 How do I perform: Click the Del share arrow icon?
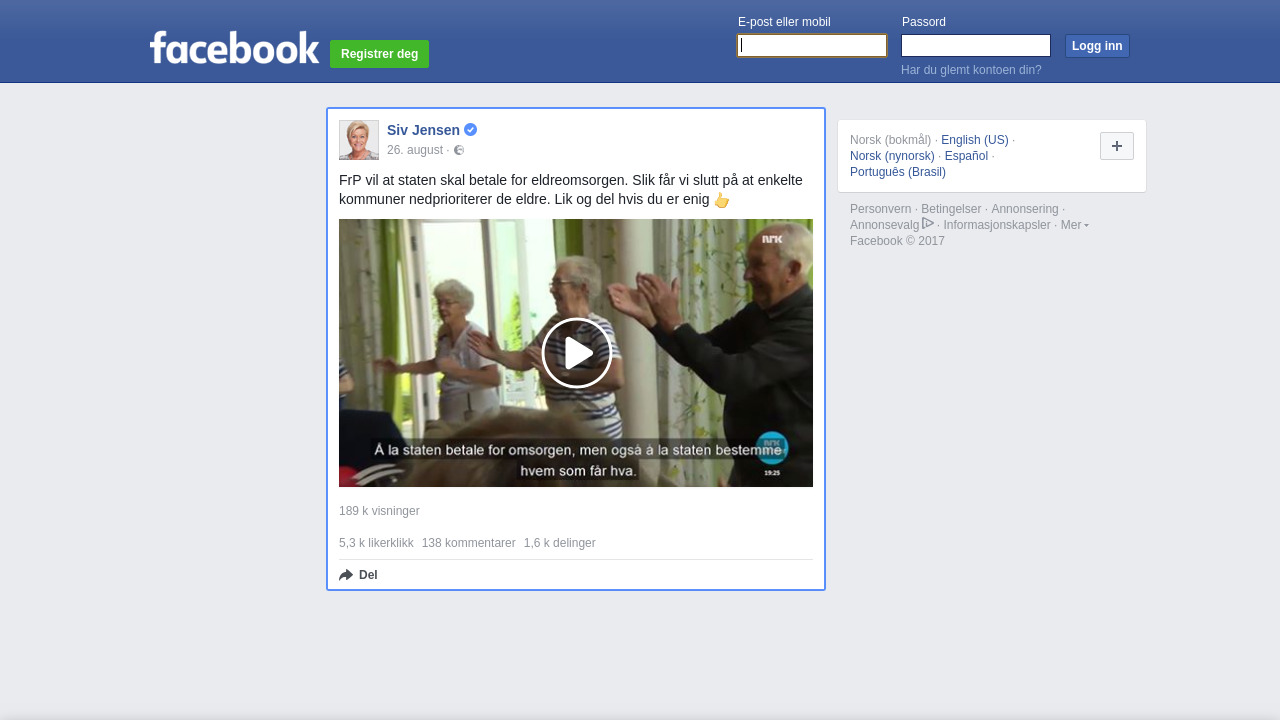click(346, 575)
